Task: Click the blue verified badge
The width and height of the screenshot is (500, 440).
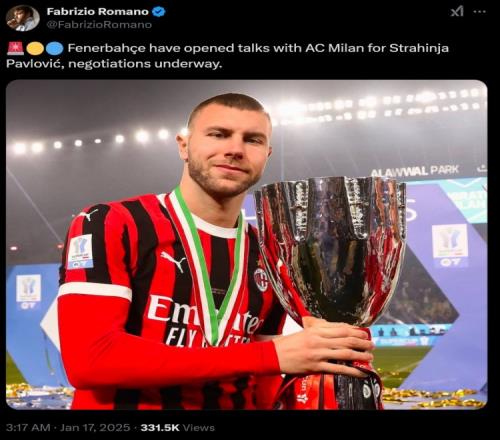Action: click(x=159, y=11)
